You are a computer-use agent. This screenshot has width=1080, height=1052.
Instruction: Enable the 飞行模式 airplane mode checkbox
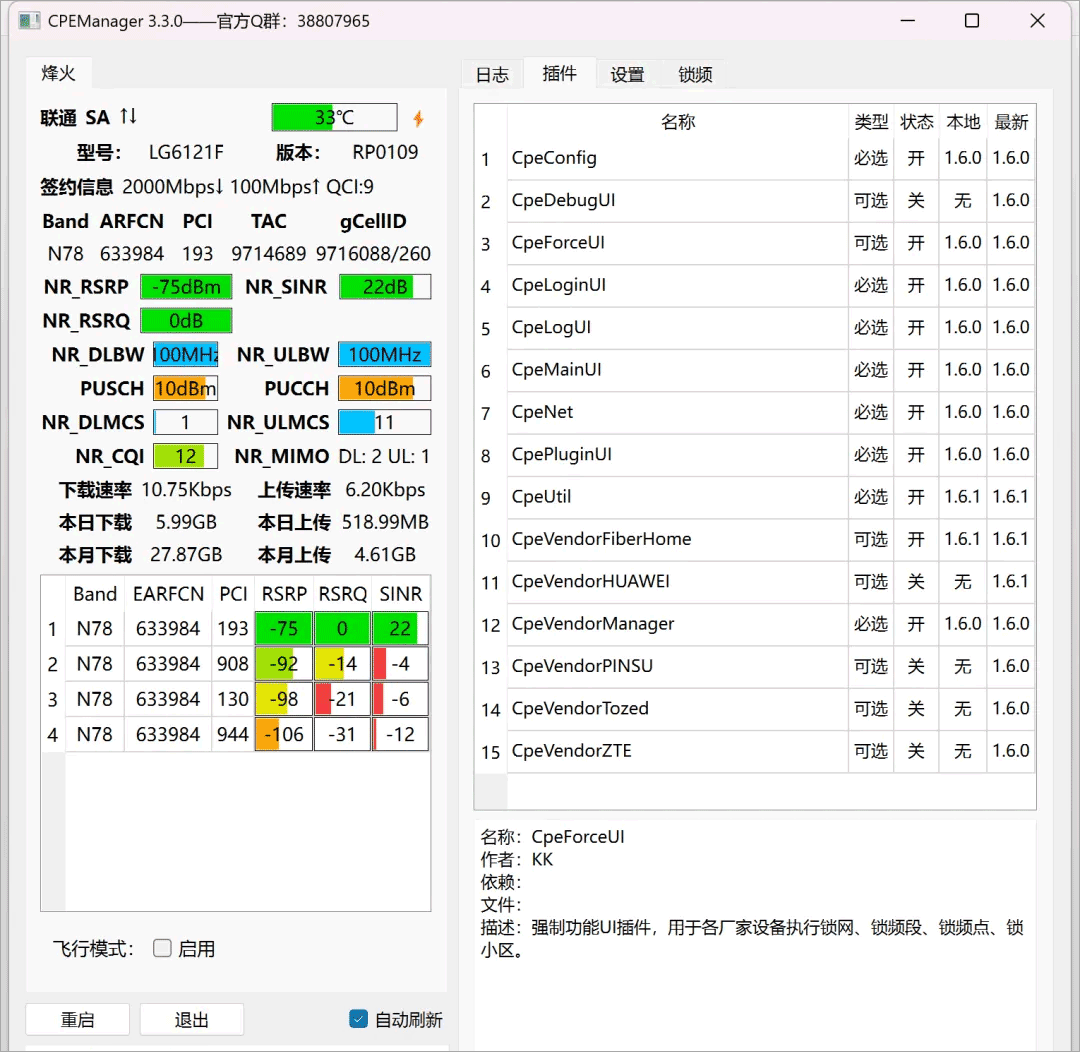162,948
